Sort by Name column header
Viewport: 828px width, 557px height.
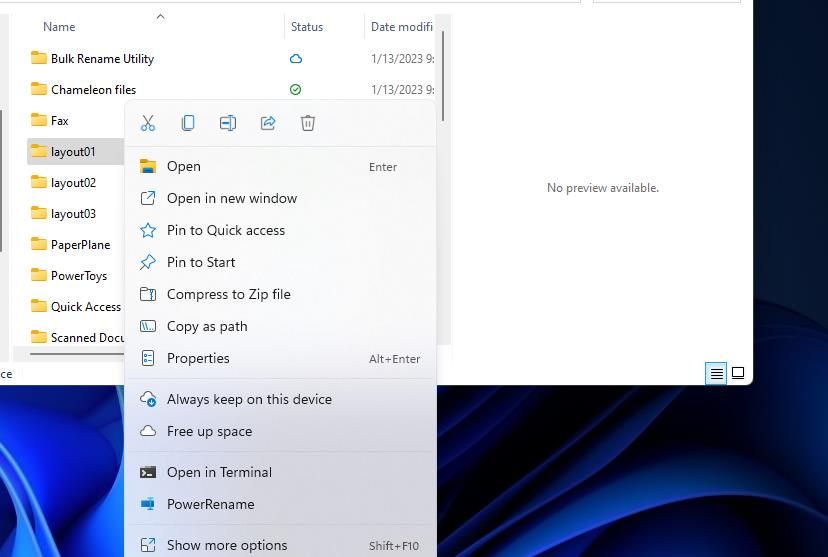[x=59, y=27]
